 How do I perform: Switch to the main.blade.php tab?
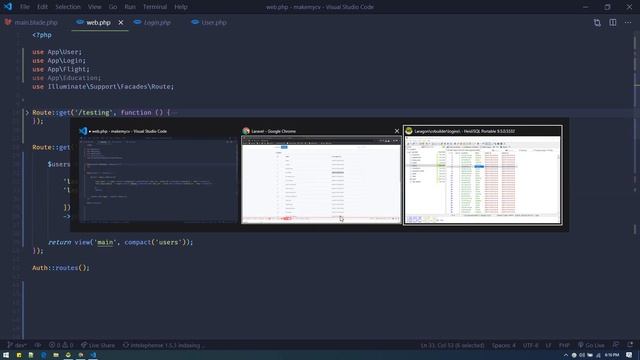[31, 22]
